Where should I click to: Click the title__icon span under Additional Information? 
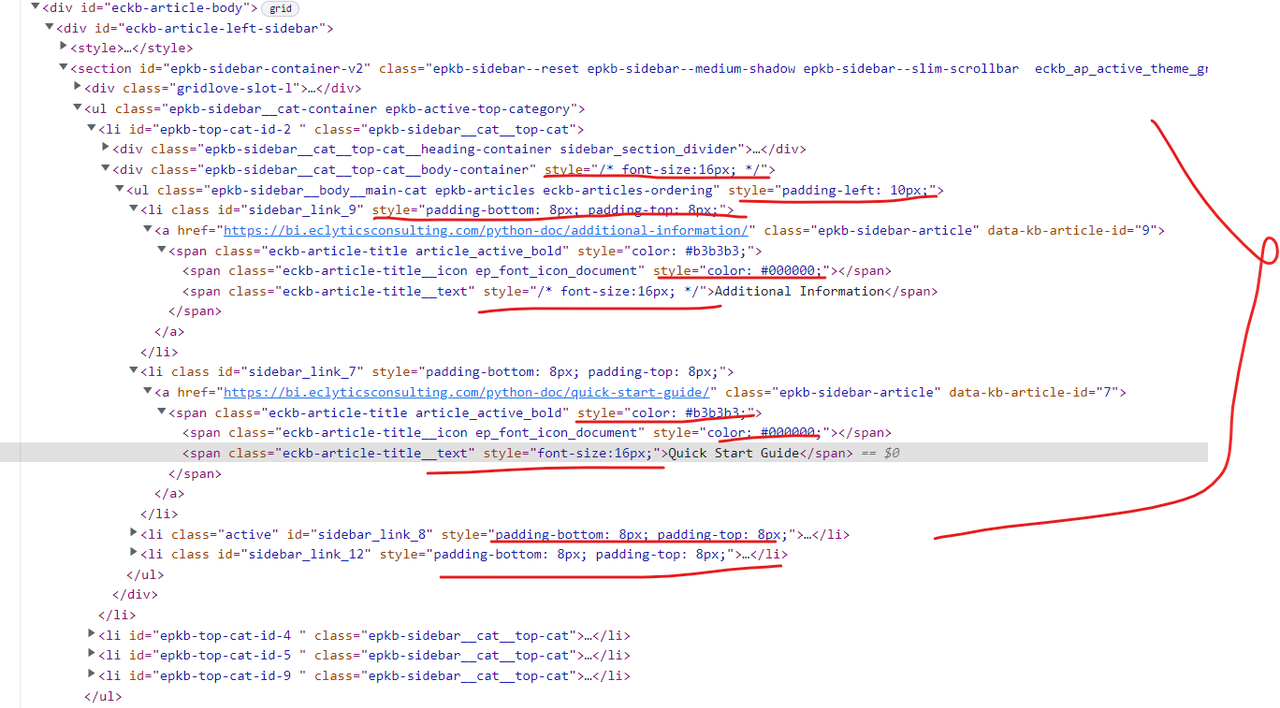[536, 271]
